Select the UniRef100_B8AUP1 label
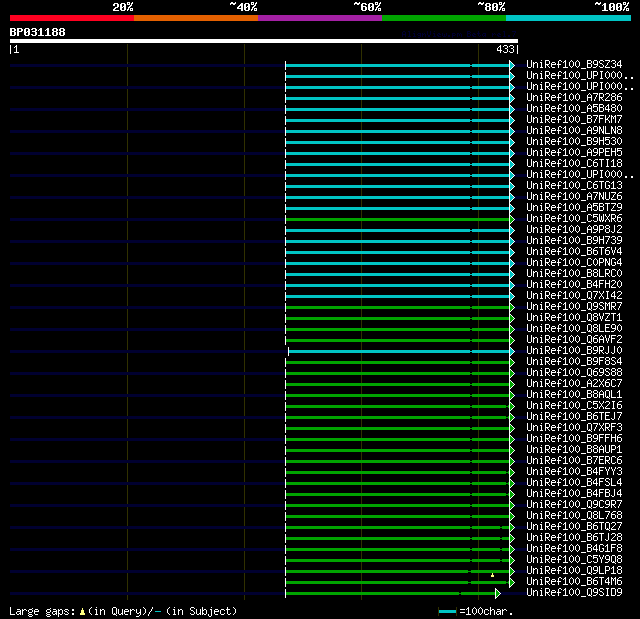The height and width of the screenshot is (619, 640). pos(574,450)
